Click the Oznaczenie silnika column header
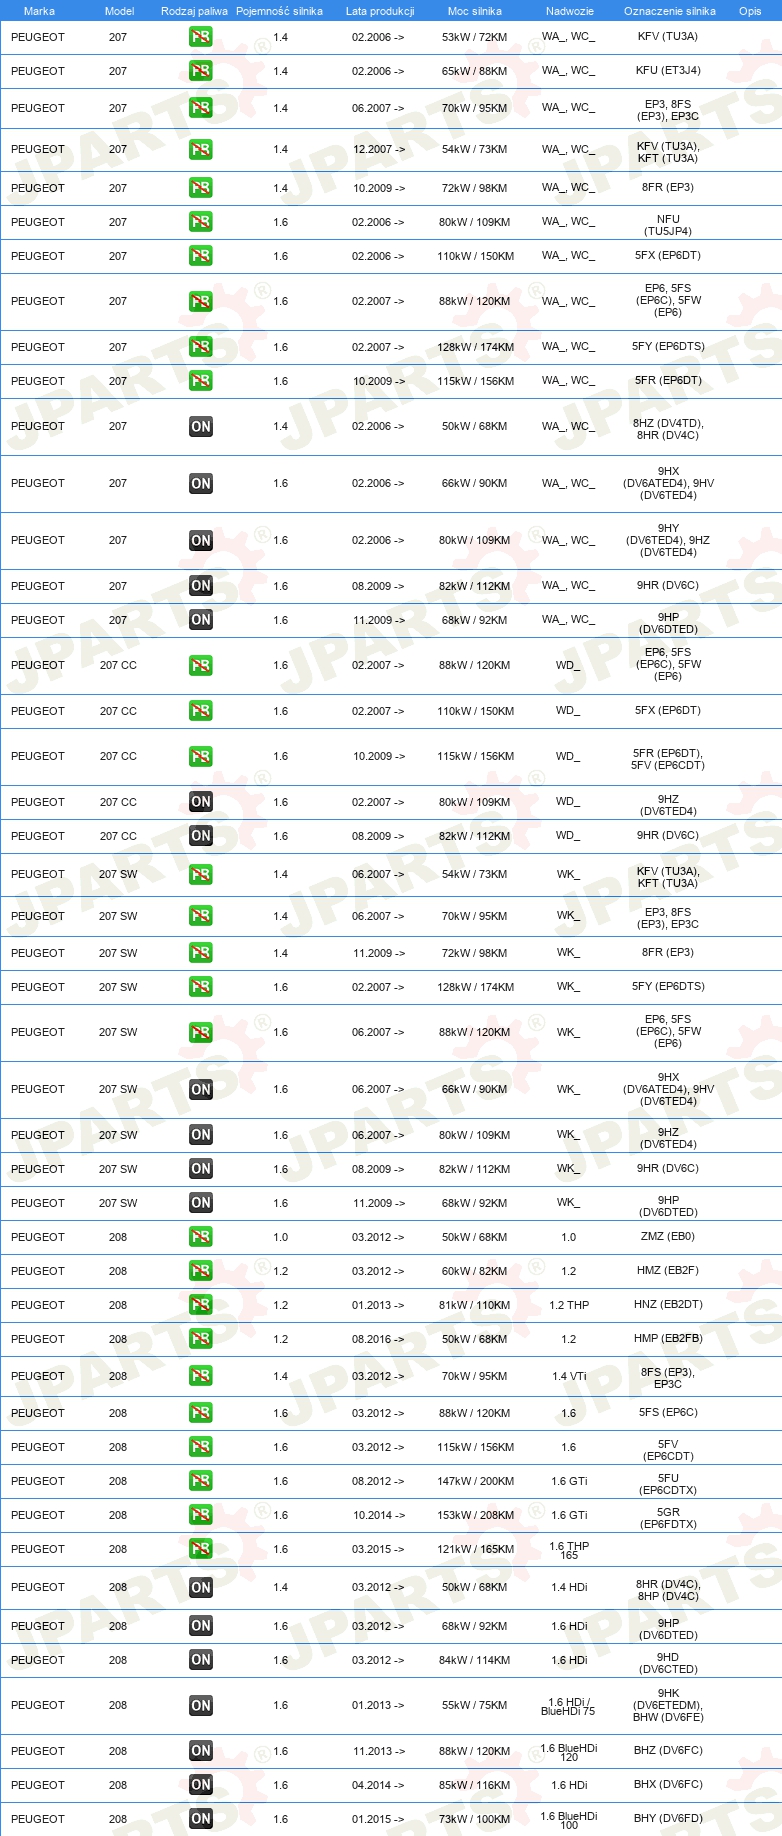The width and height of the screenshot is (782, 1836). (x=670, y=11)
